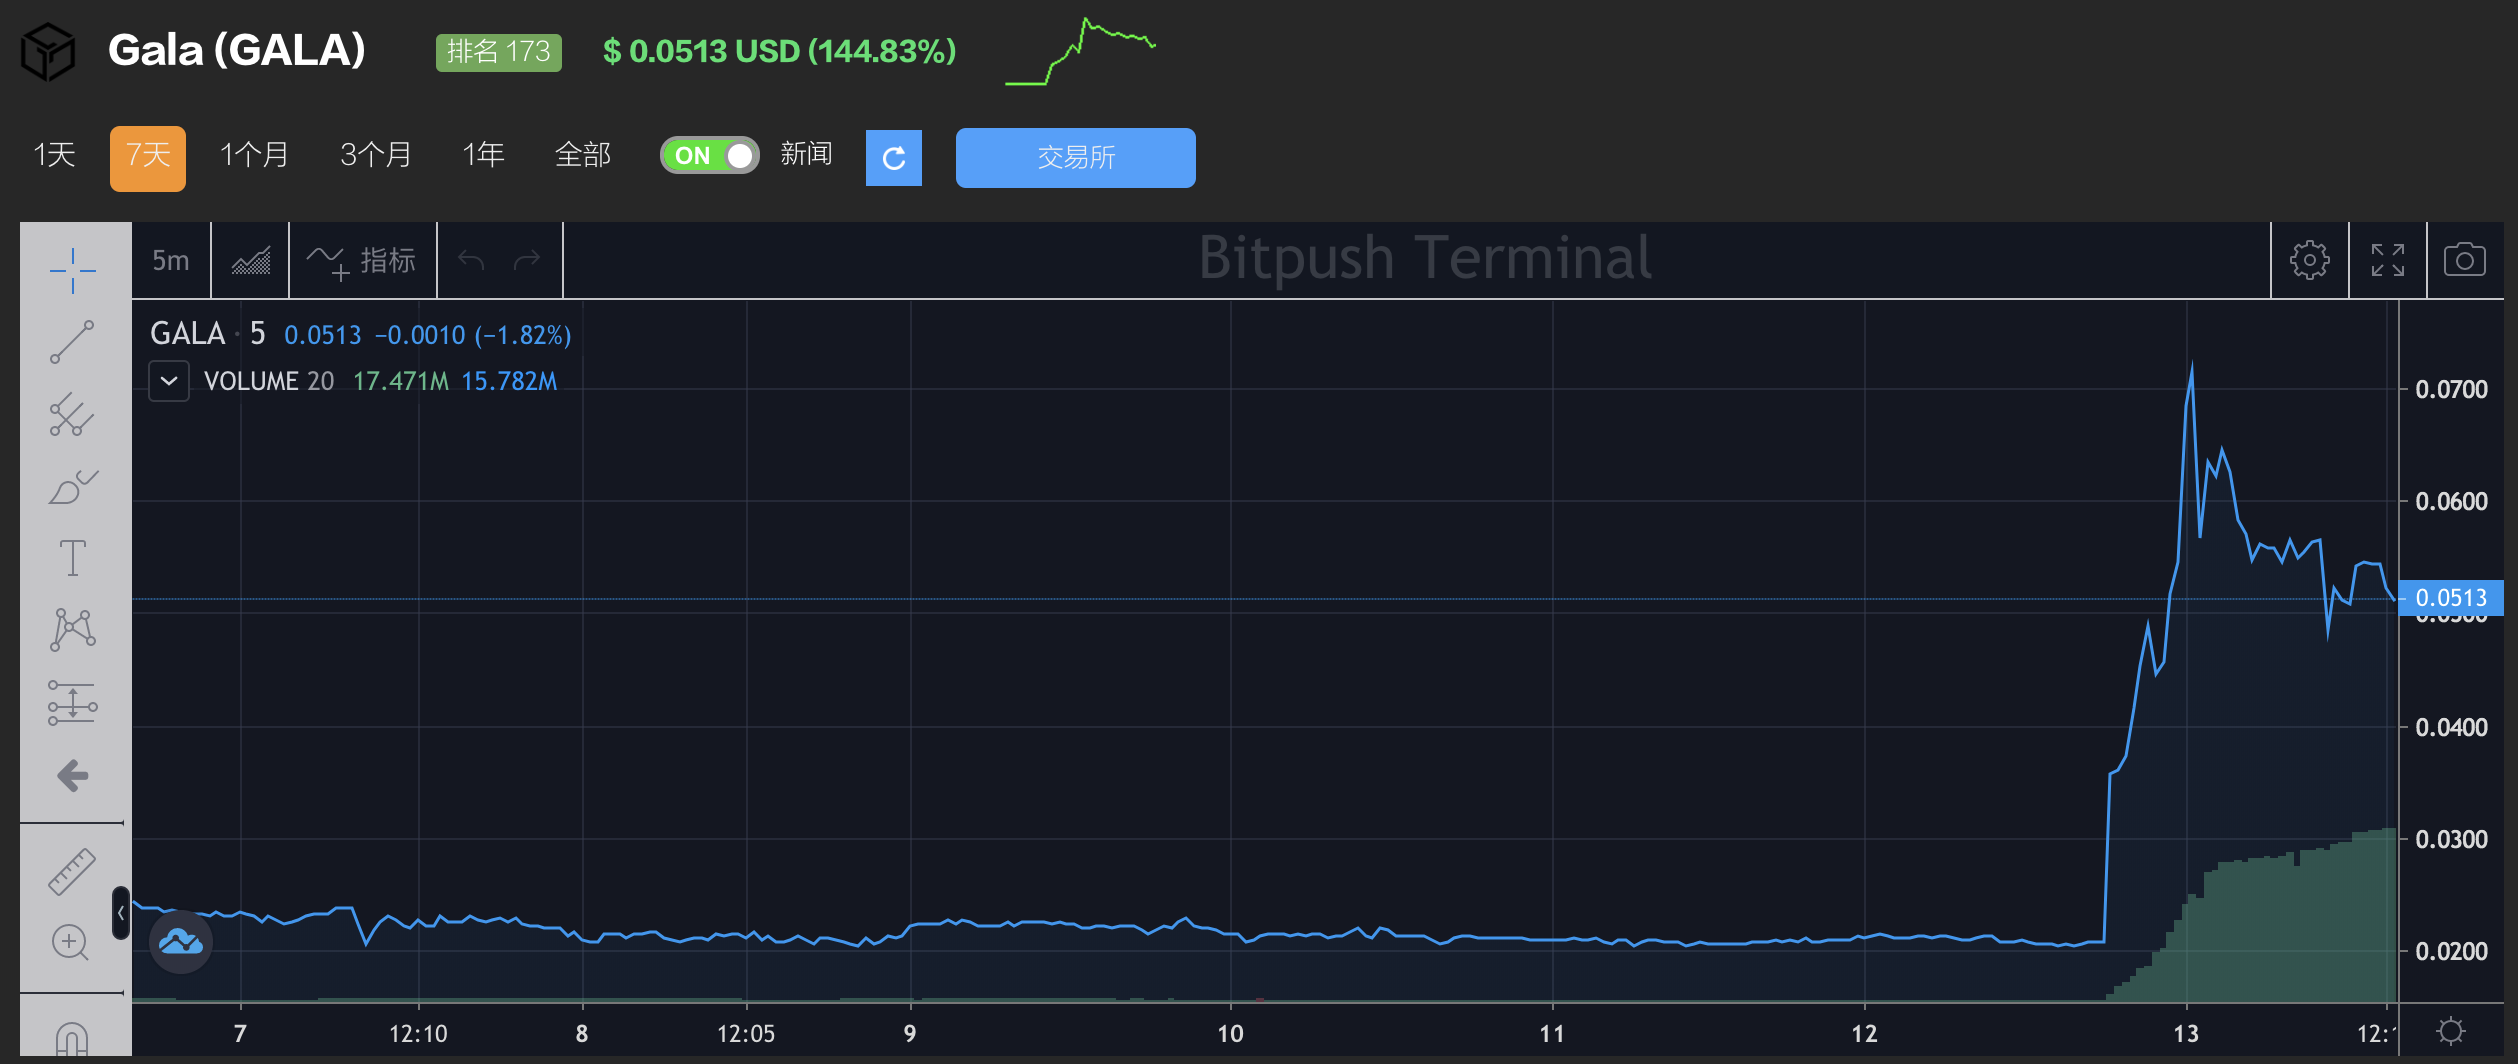Take a chart snapshot with camera icon
This screenshot has height=1064, width=2518.
2464,260
